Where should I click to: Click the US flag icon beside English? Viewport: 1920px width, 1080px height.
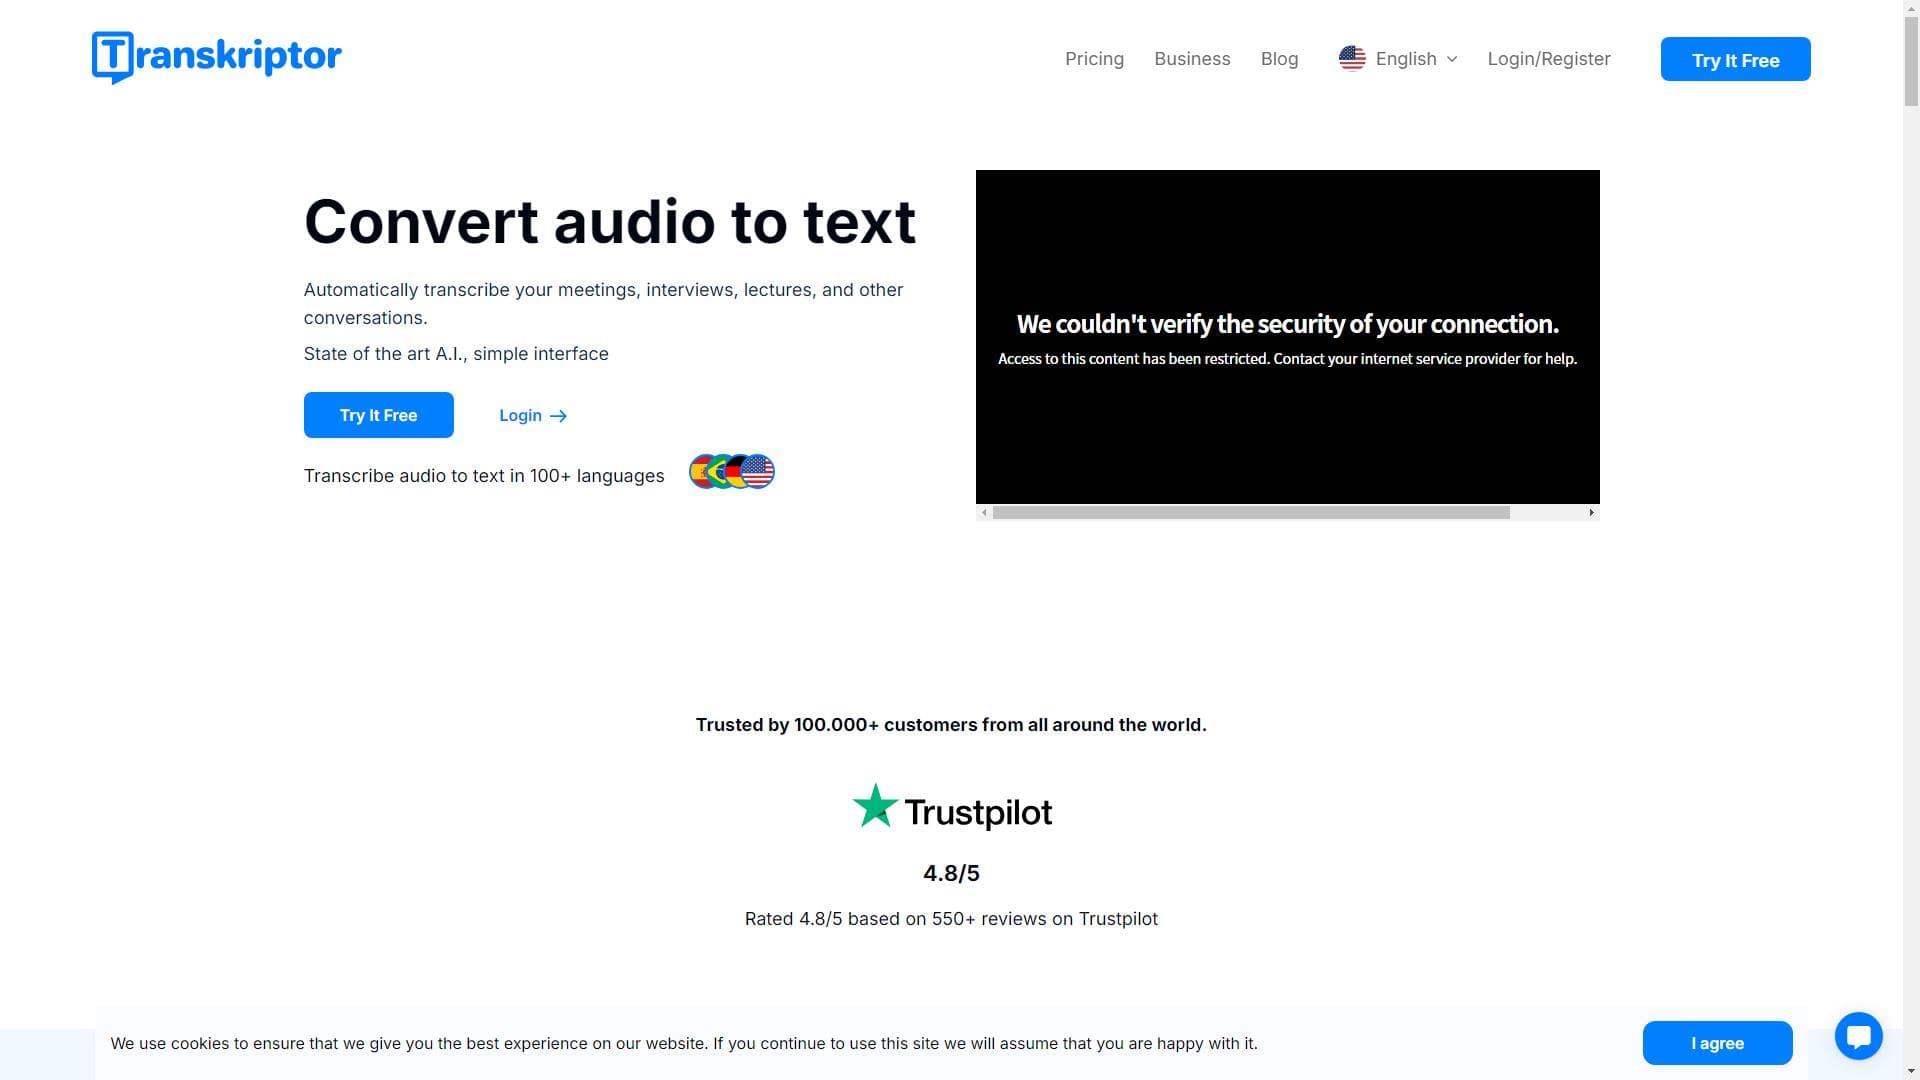point(1352,59)
